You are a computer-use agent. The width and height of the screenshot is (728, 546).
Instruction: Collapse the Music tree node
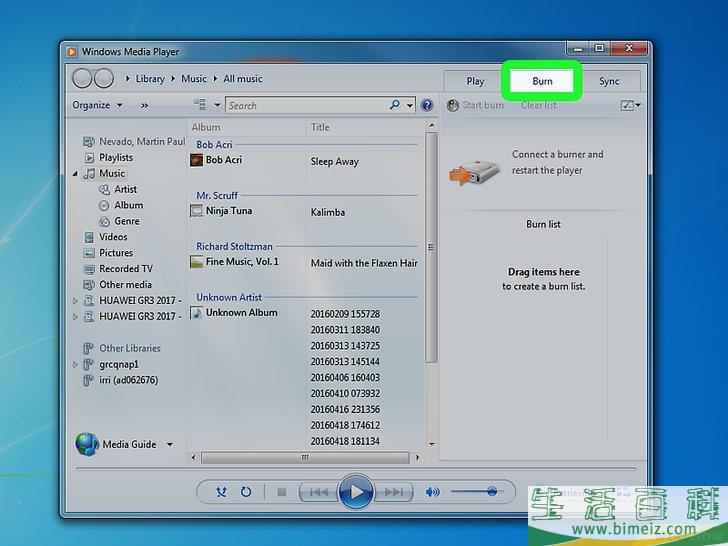click(x=75, y=174)
